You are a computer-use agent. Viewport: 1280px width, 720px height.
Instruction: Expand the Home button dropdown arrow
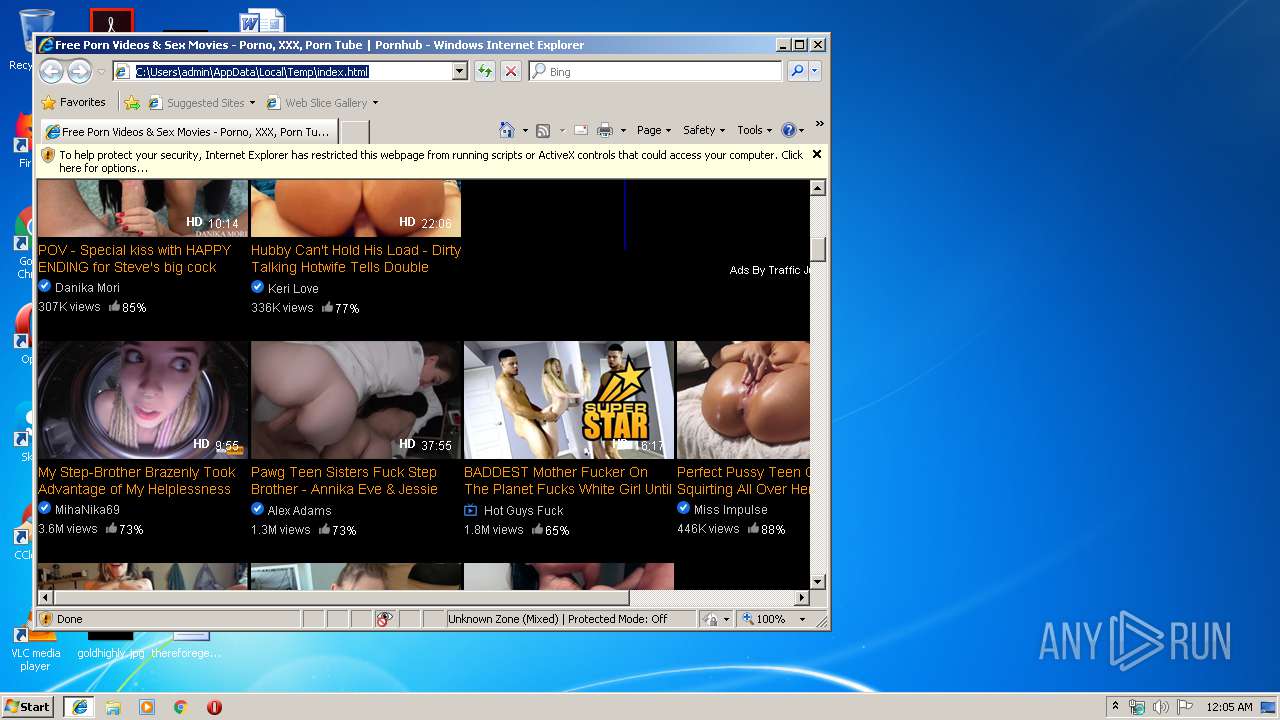525,130
